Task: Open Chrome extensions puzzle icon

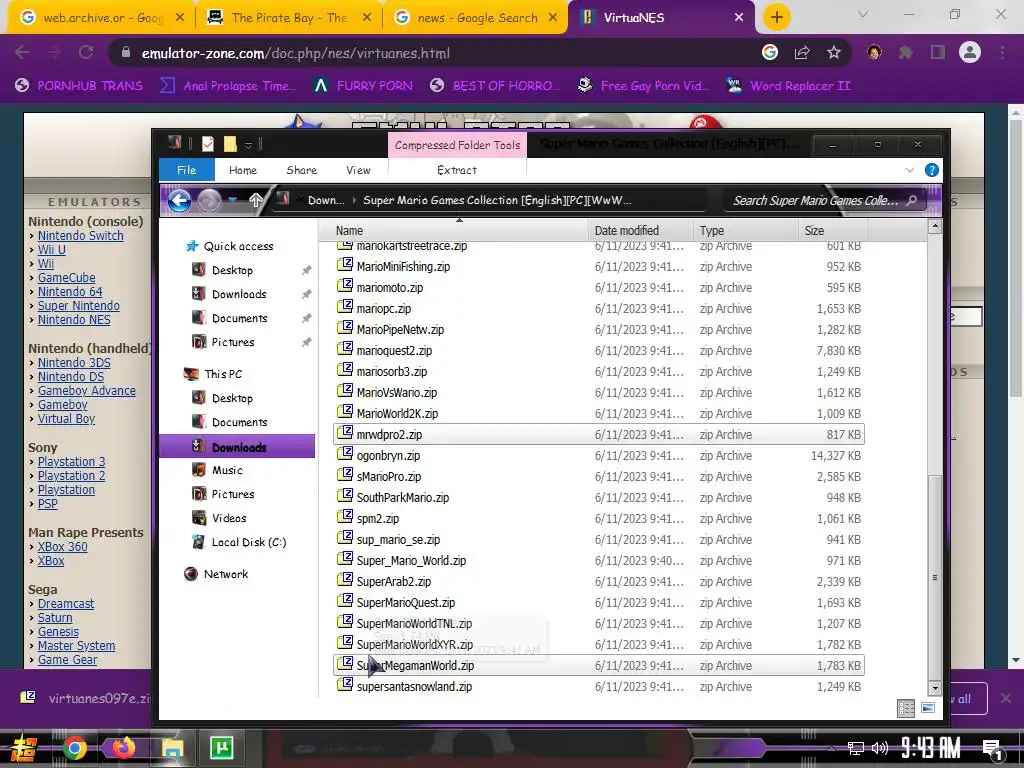Action: point(905,53)
